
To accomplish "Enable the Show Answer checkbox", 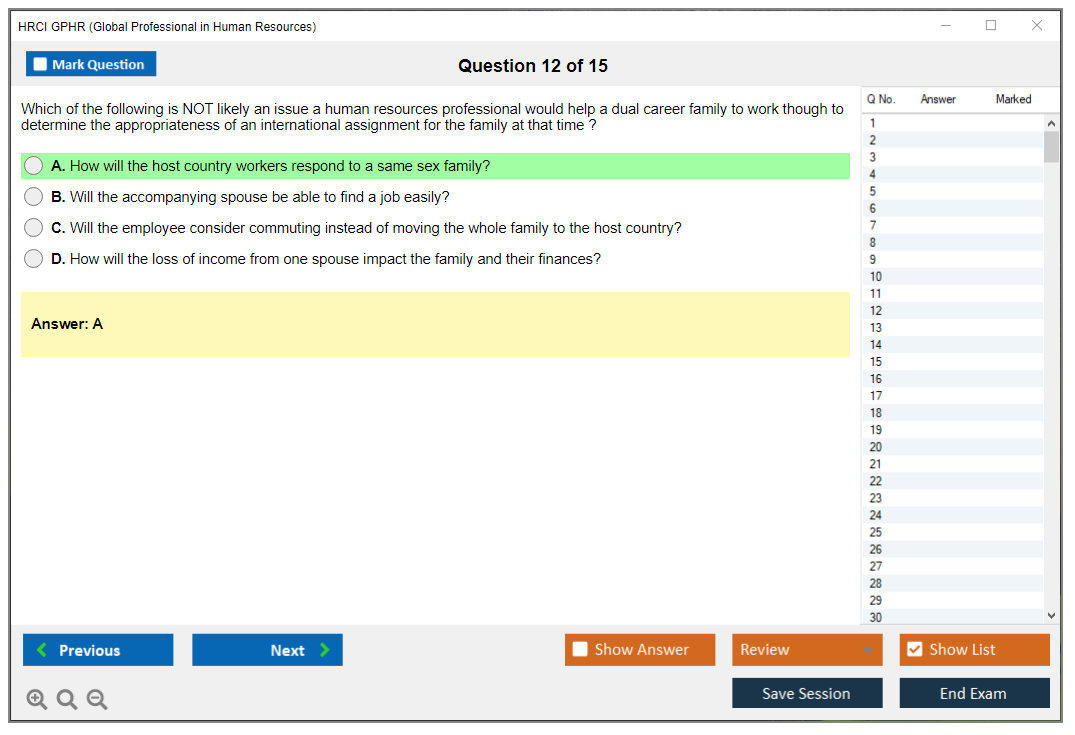I will click(580, 650).
